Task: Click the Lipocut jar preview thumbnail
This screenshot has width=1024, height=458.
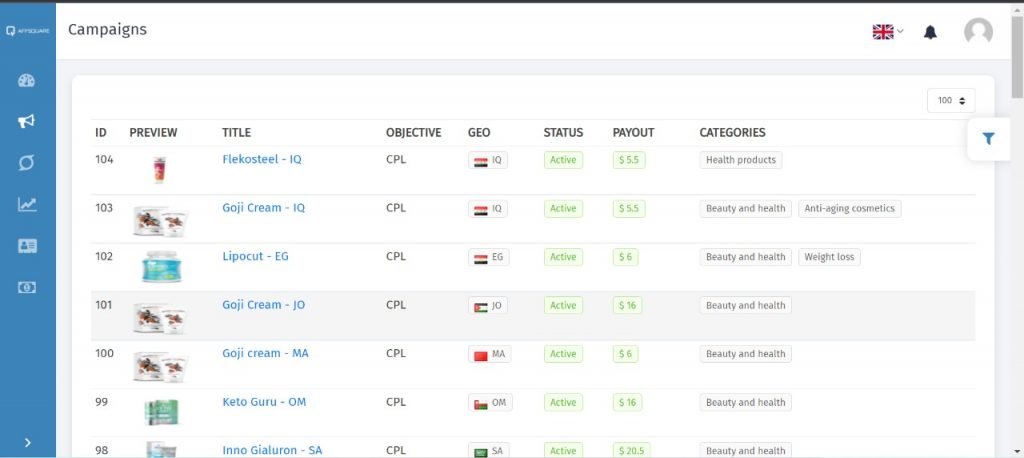Action: pyautogui.click(x=162, y=267)
